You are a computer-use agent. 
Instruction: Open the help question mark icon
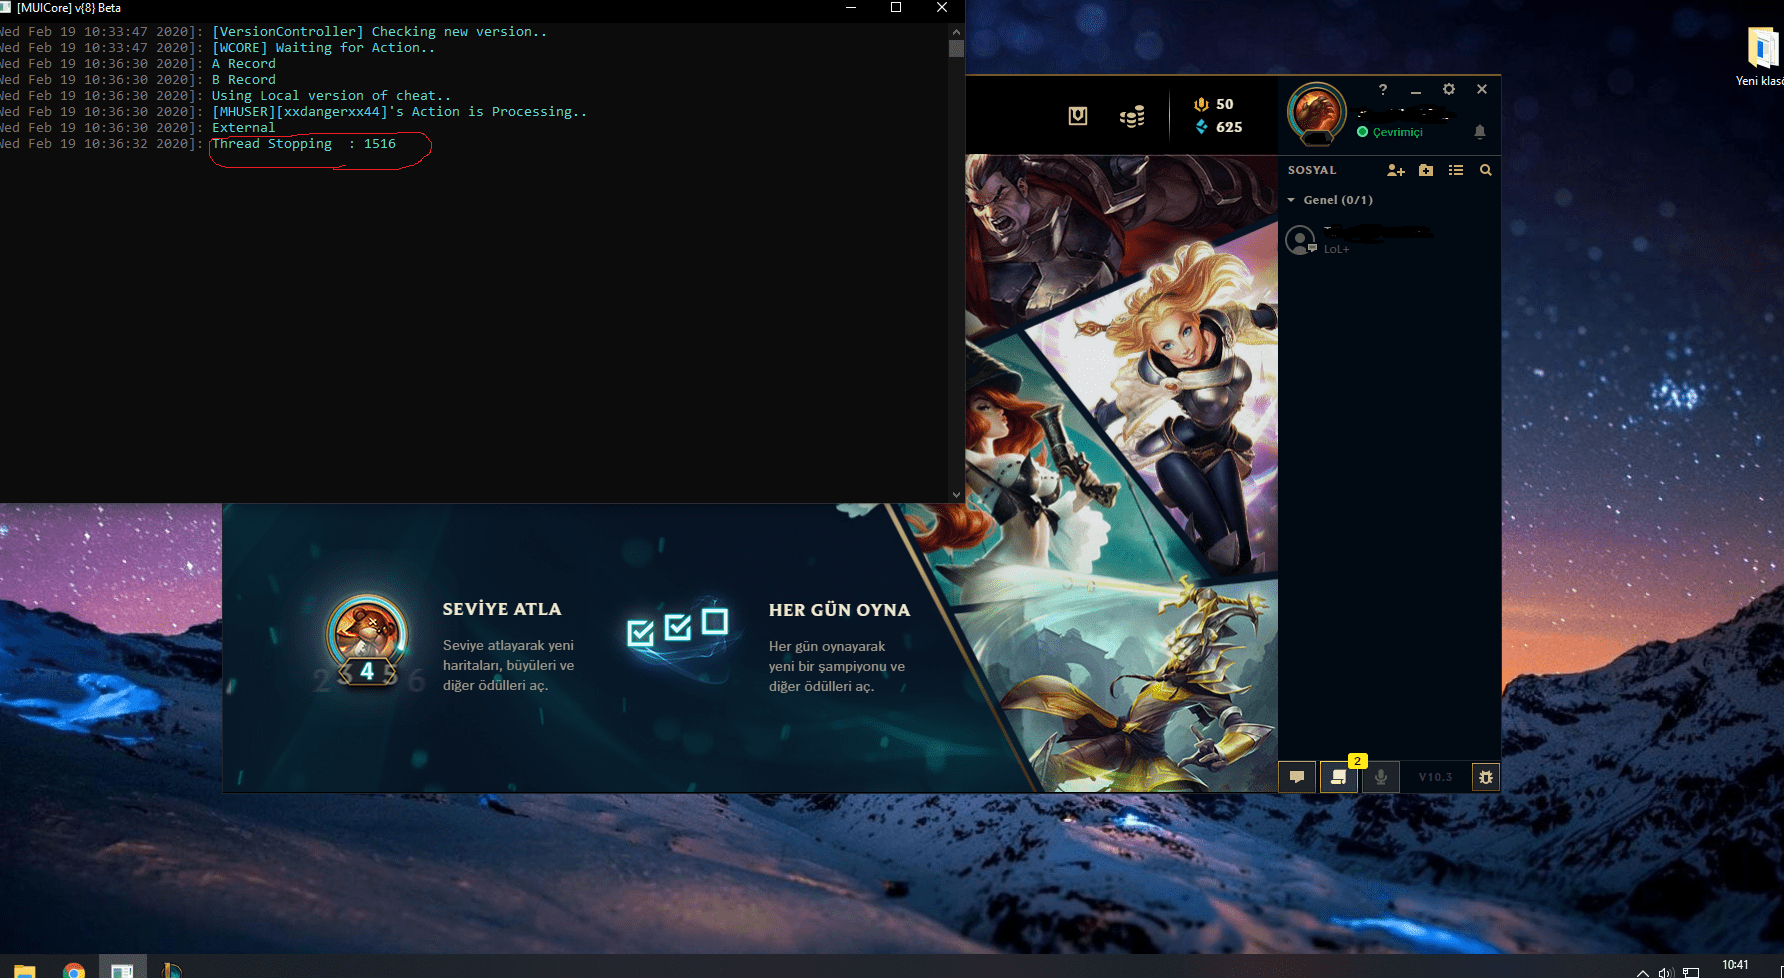click(x=1383, y=89)
